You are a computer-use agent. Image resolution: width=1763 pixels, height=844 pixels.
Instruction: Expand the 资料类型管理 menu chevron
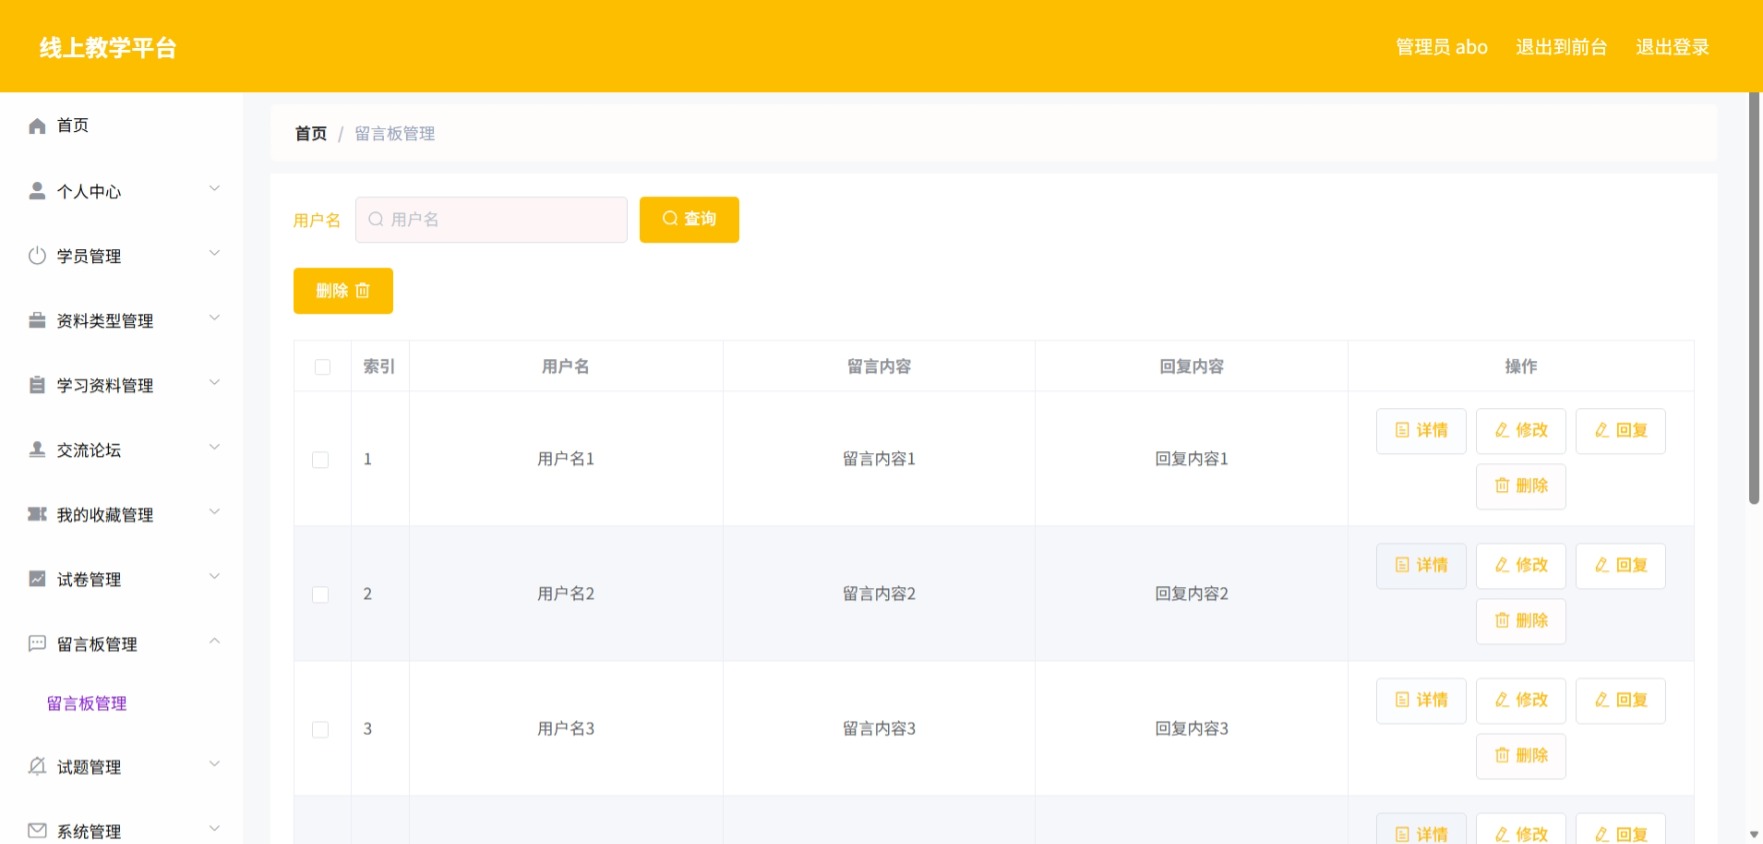(x=214, y=318)
